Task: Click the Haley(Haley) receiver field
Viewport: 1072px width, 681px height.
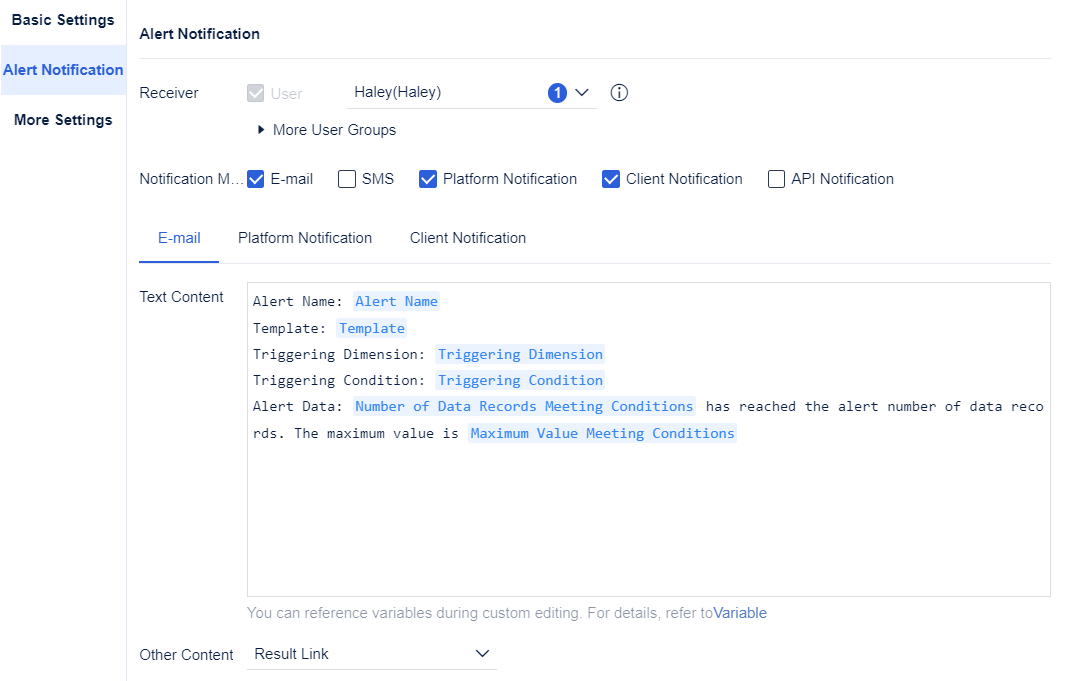Action: 472,92
